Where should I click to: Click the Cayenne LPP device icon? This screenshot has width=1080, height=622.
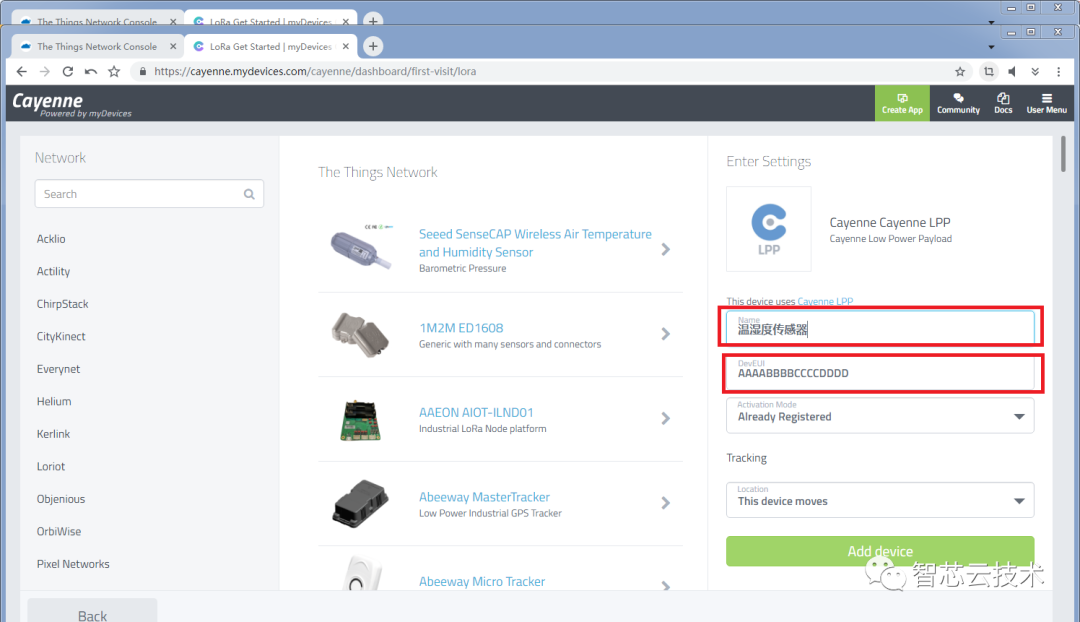769,229
